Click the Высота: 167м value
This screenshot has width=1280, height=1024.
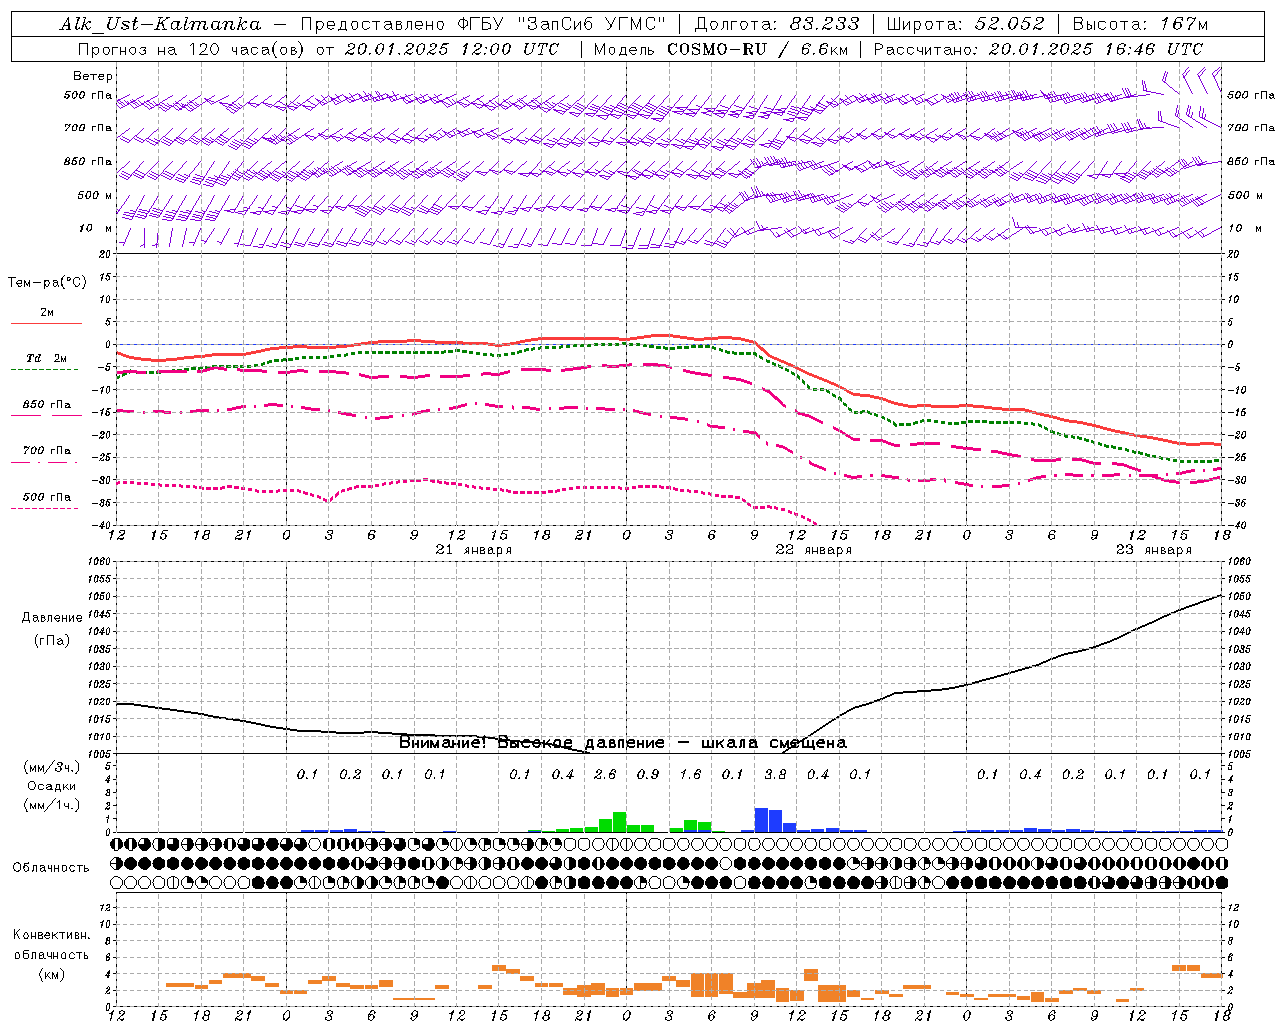tap(1140, 24)
